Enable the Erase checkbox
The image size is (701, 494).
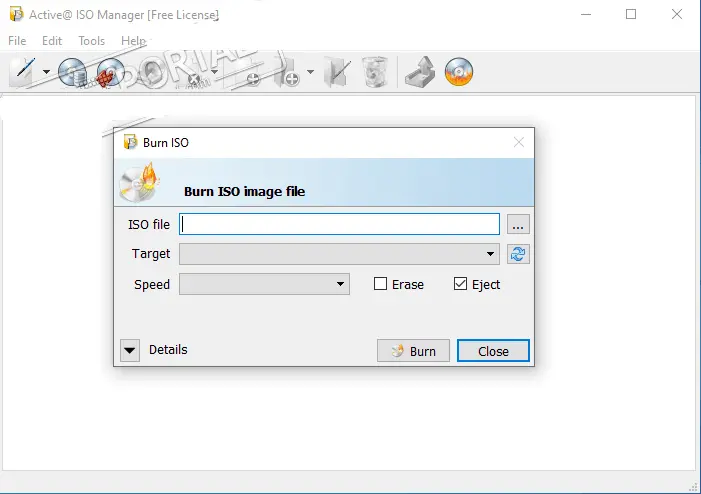[380, 284]
